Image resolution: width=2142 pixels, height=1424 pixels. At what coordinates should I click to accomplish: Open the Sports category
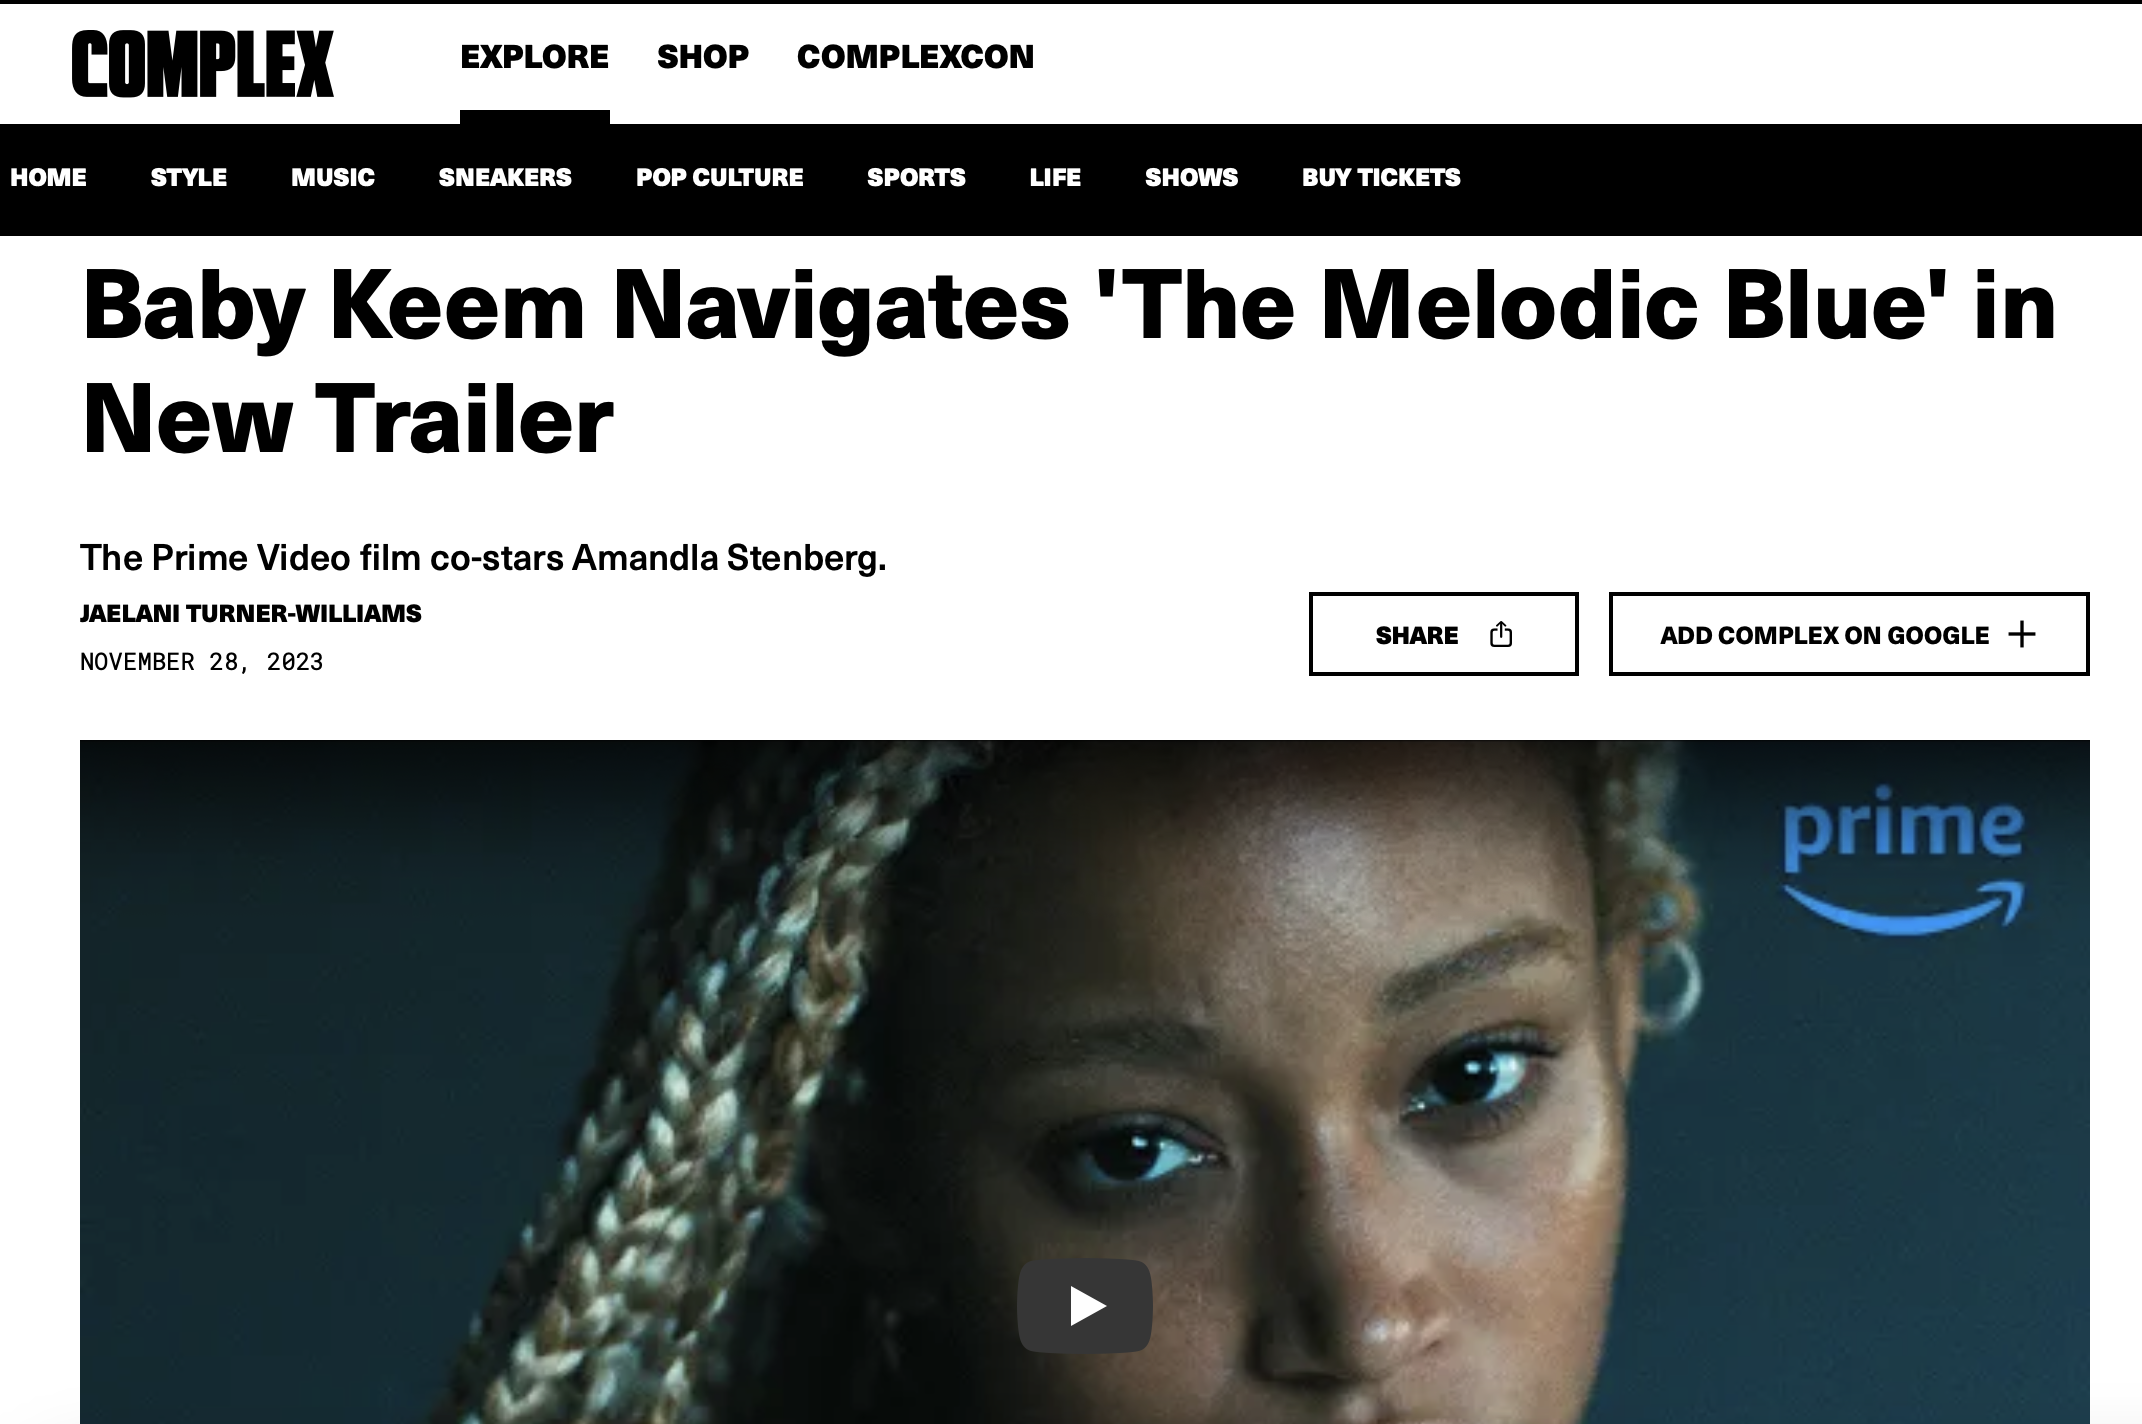pos(916,177)
